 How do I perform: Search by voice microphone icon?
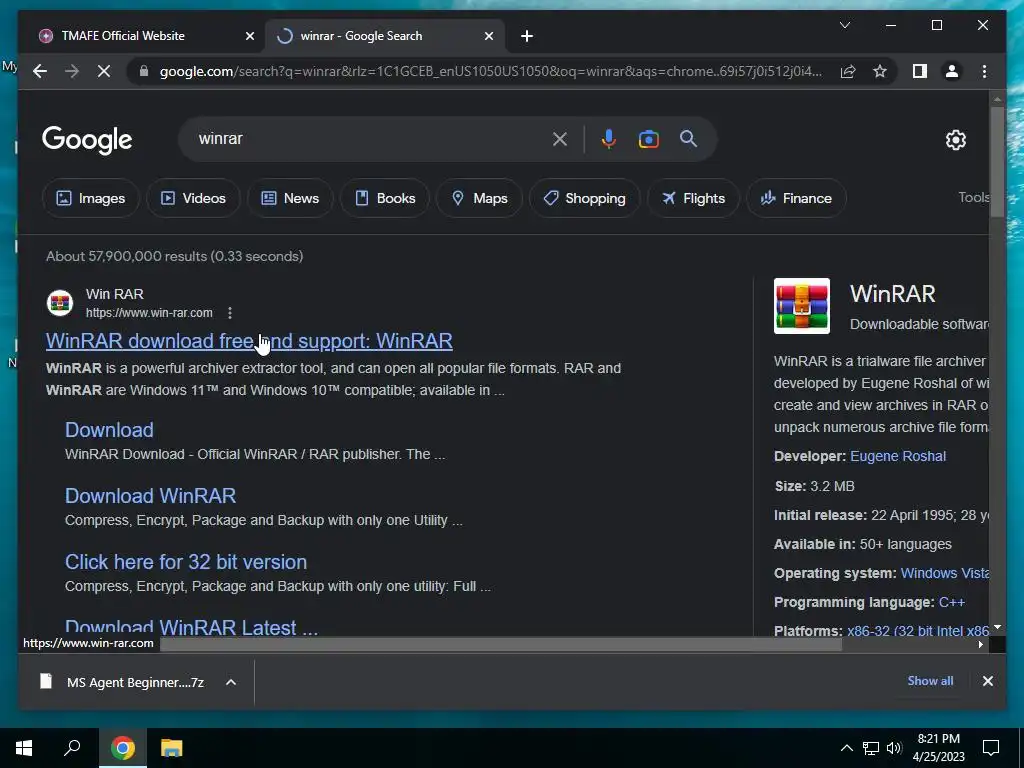pos(609,139)
